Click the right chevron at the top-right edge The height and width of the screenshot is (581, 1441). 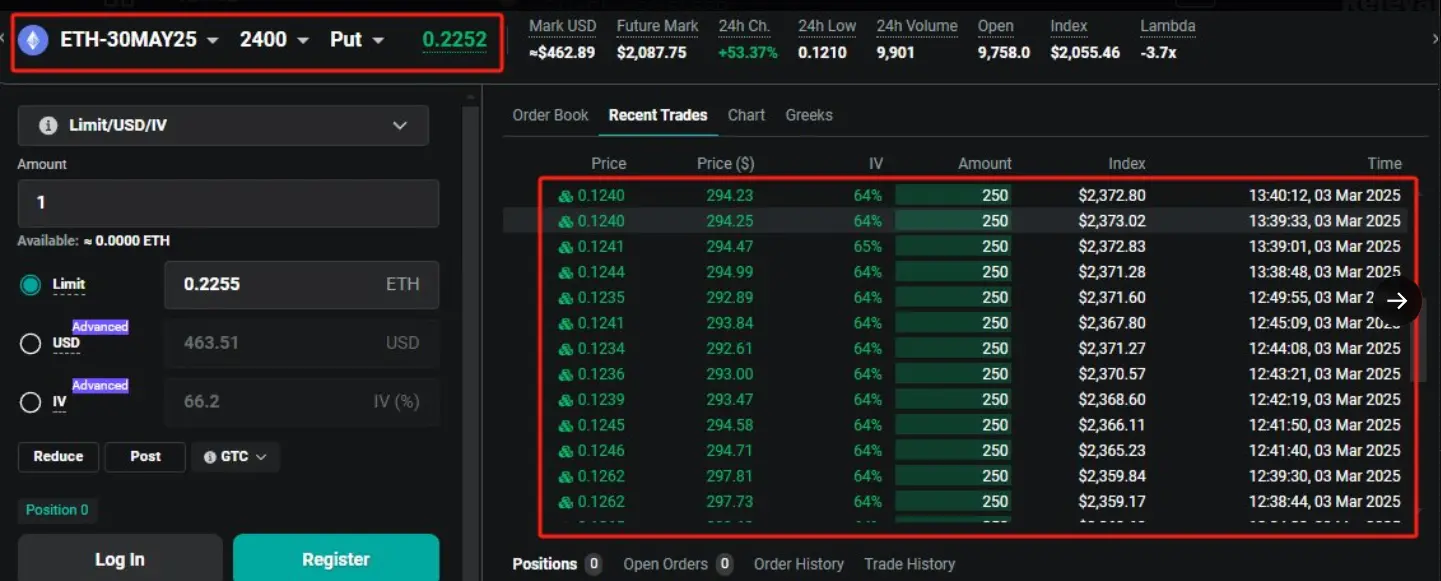coord(1435,40)
